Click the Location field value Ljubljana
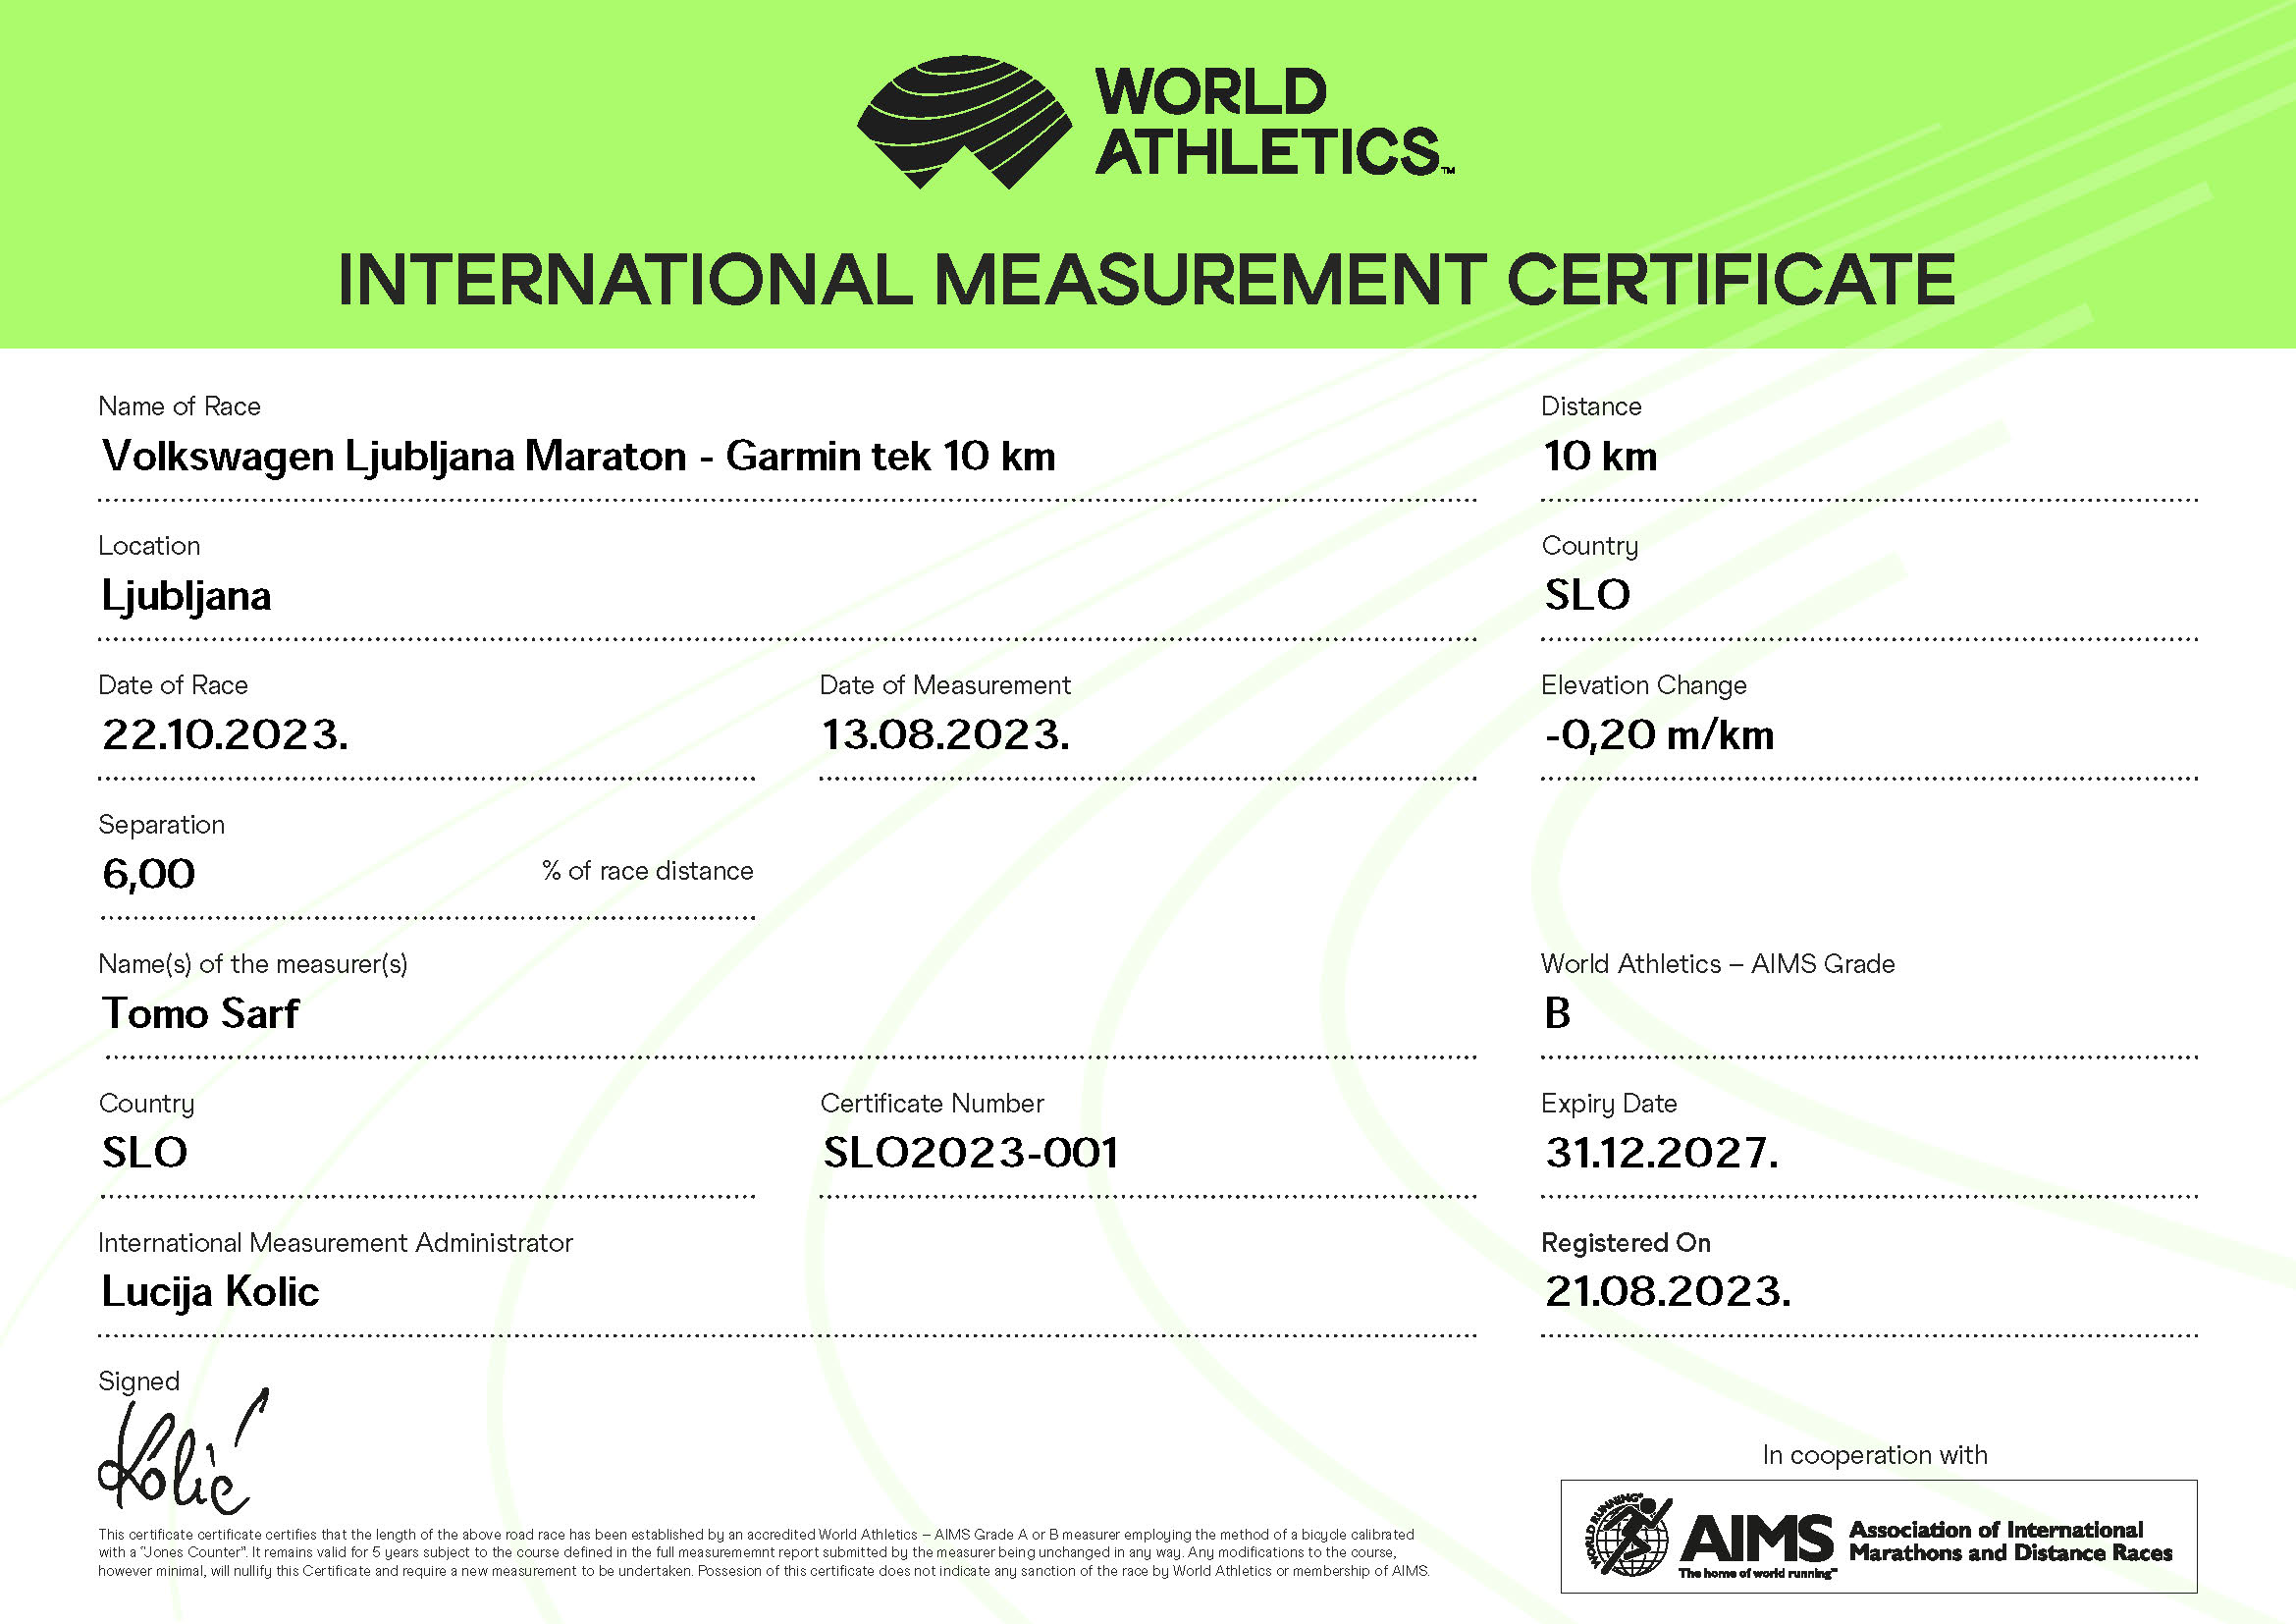Screen dimensions: 2296x1624 pyautogui.click(x=186, y=596)
